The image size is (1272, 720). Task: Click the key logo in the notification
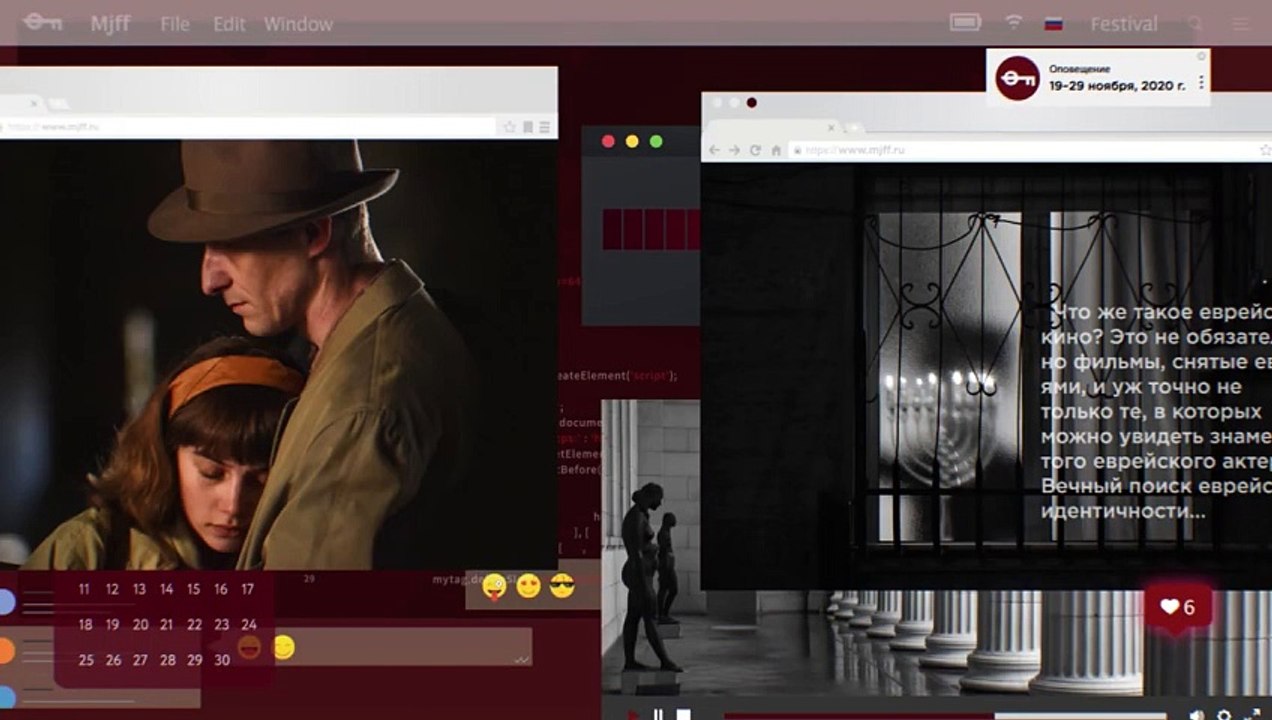tap(1017, 78)
